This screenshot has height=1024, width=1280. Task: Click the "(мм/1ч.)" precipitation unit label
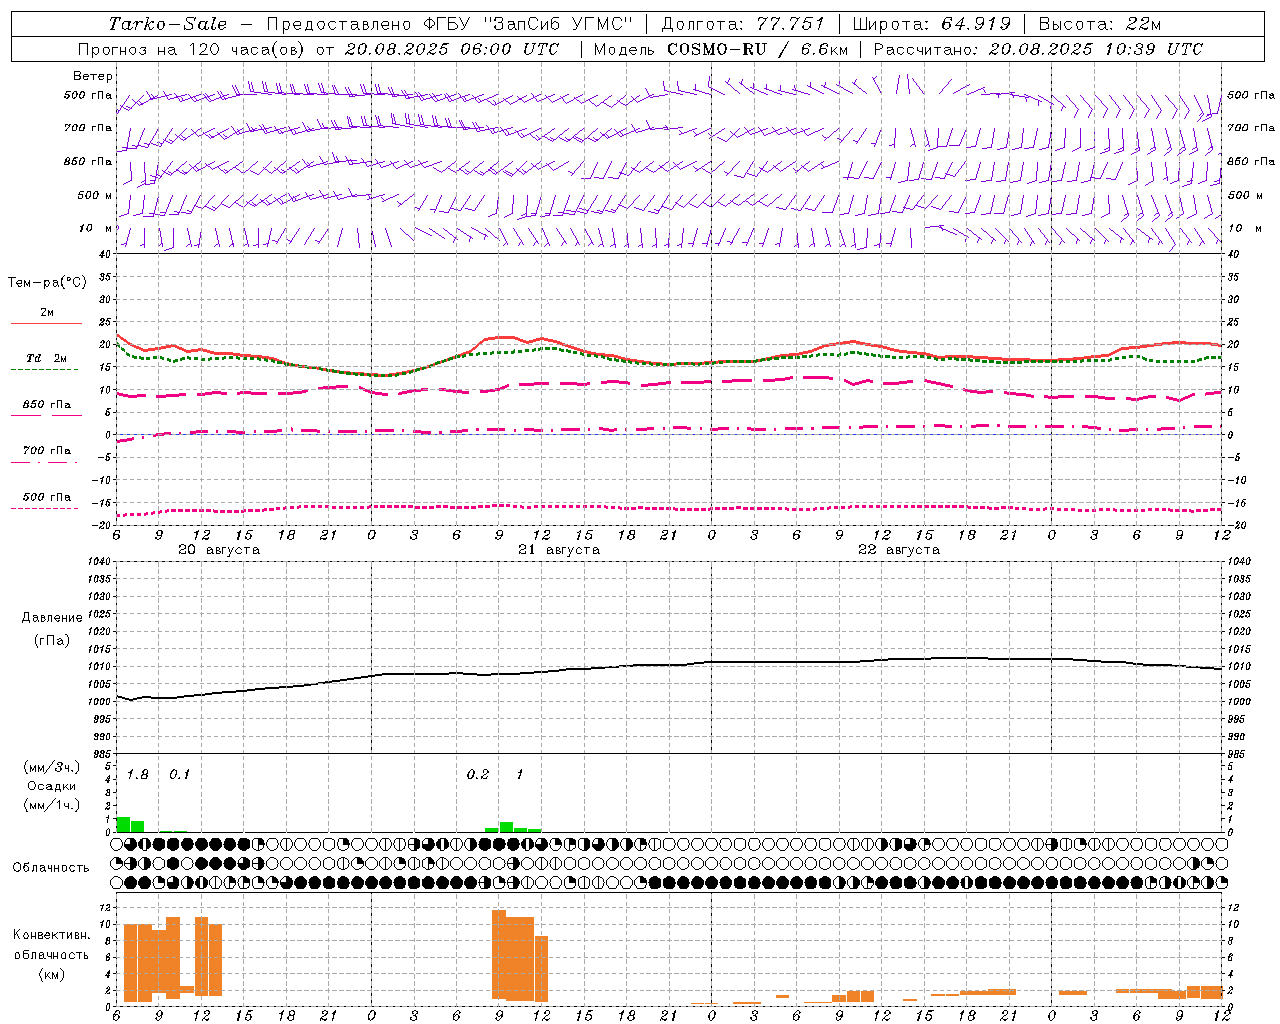pyautogui.click(x=52, y=804)
